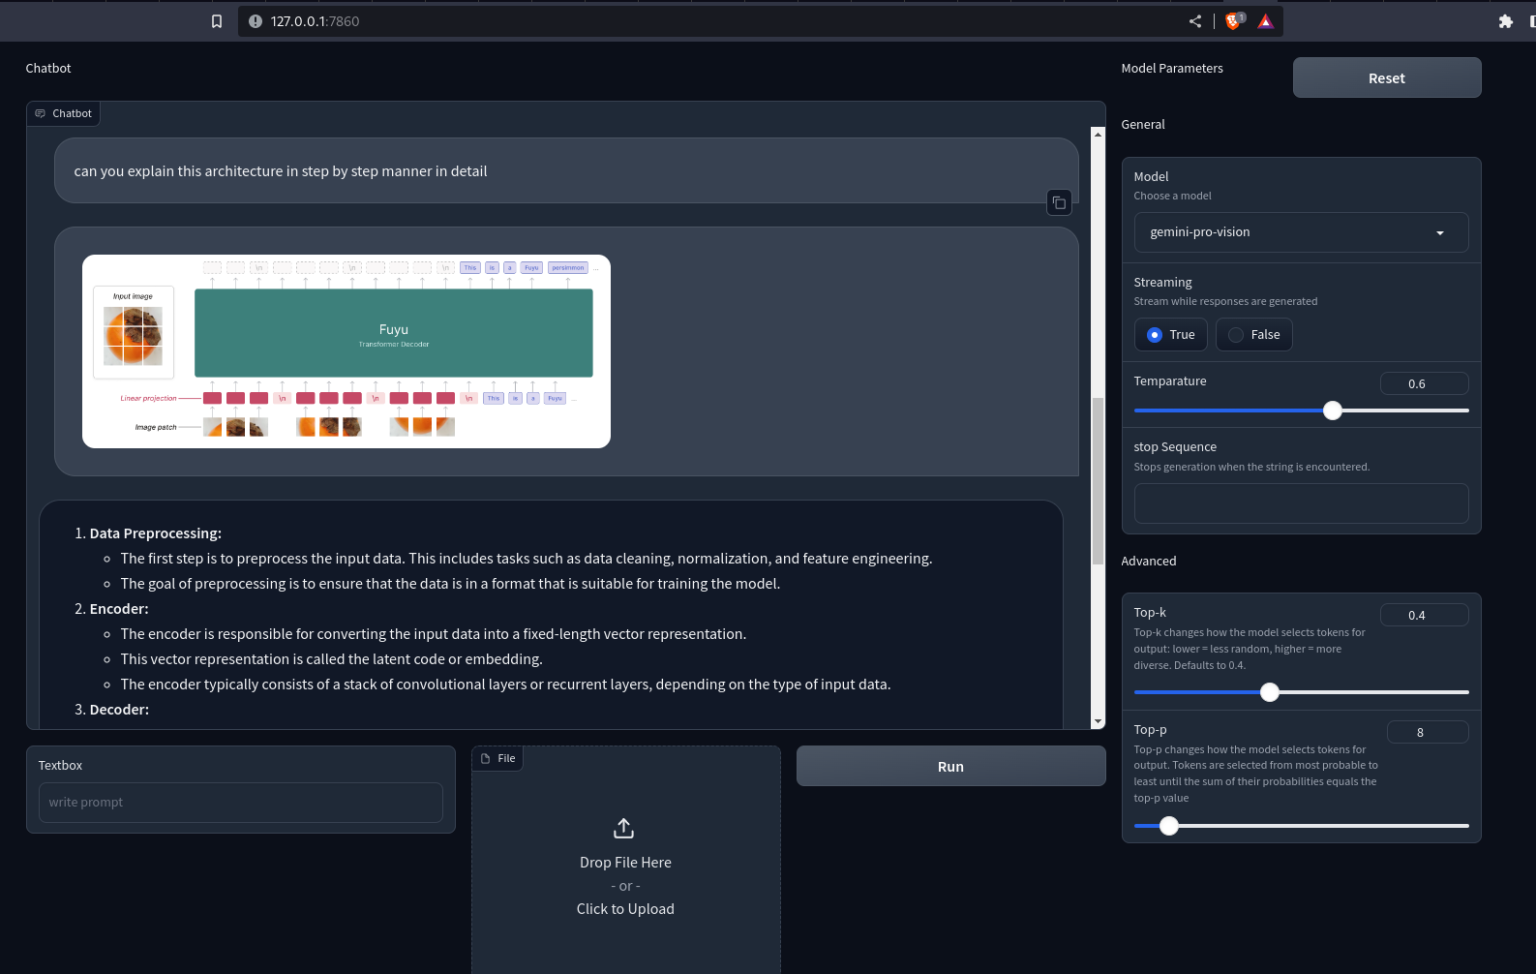Select the File tab above the upload area
Screen dimensions: 1536x974
[497, 758]
